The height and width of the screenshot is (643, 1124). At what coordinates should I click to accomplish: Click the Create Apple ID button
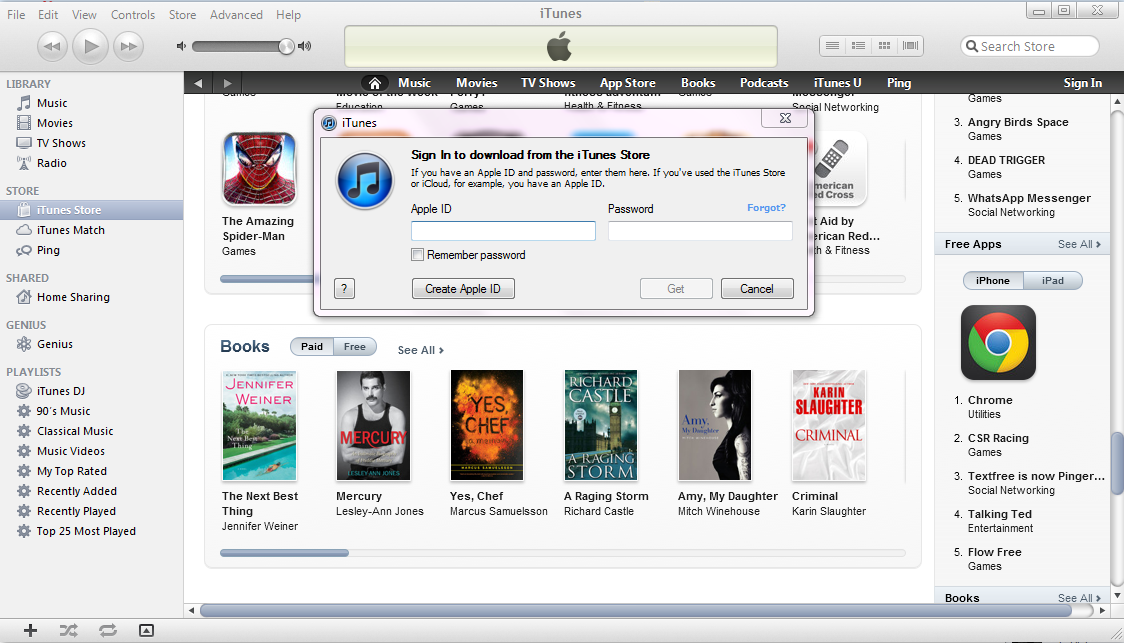point(463,289)
